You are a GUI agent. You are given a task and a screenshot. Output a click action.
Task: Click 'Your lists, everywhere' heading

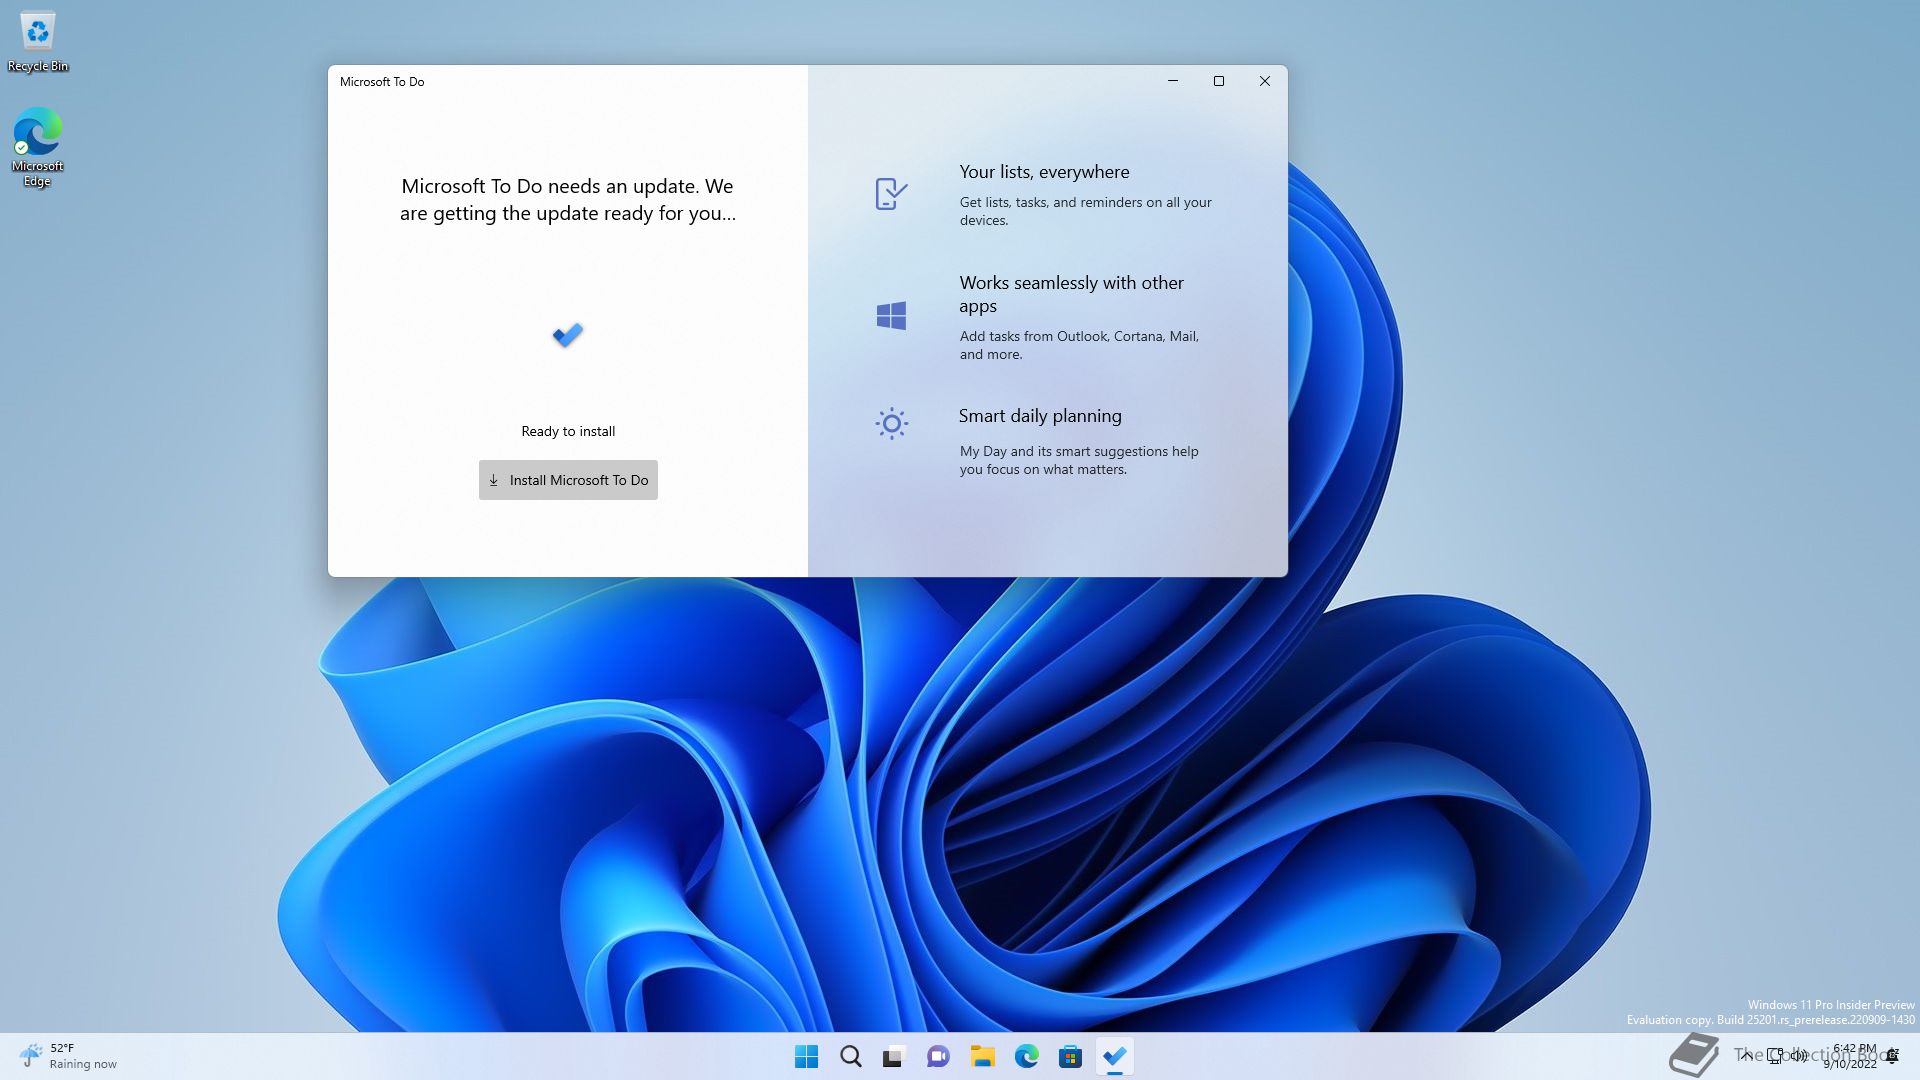(1044, 172)
